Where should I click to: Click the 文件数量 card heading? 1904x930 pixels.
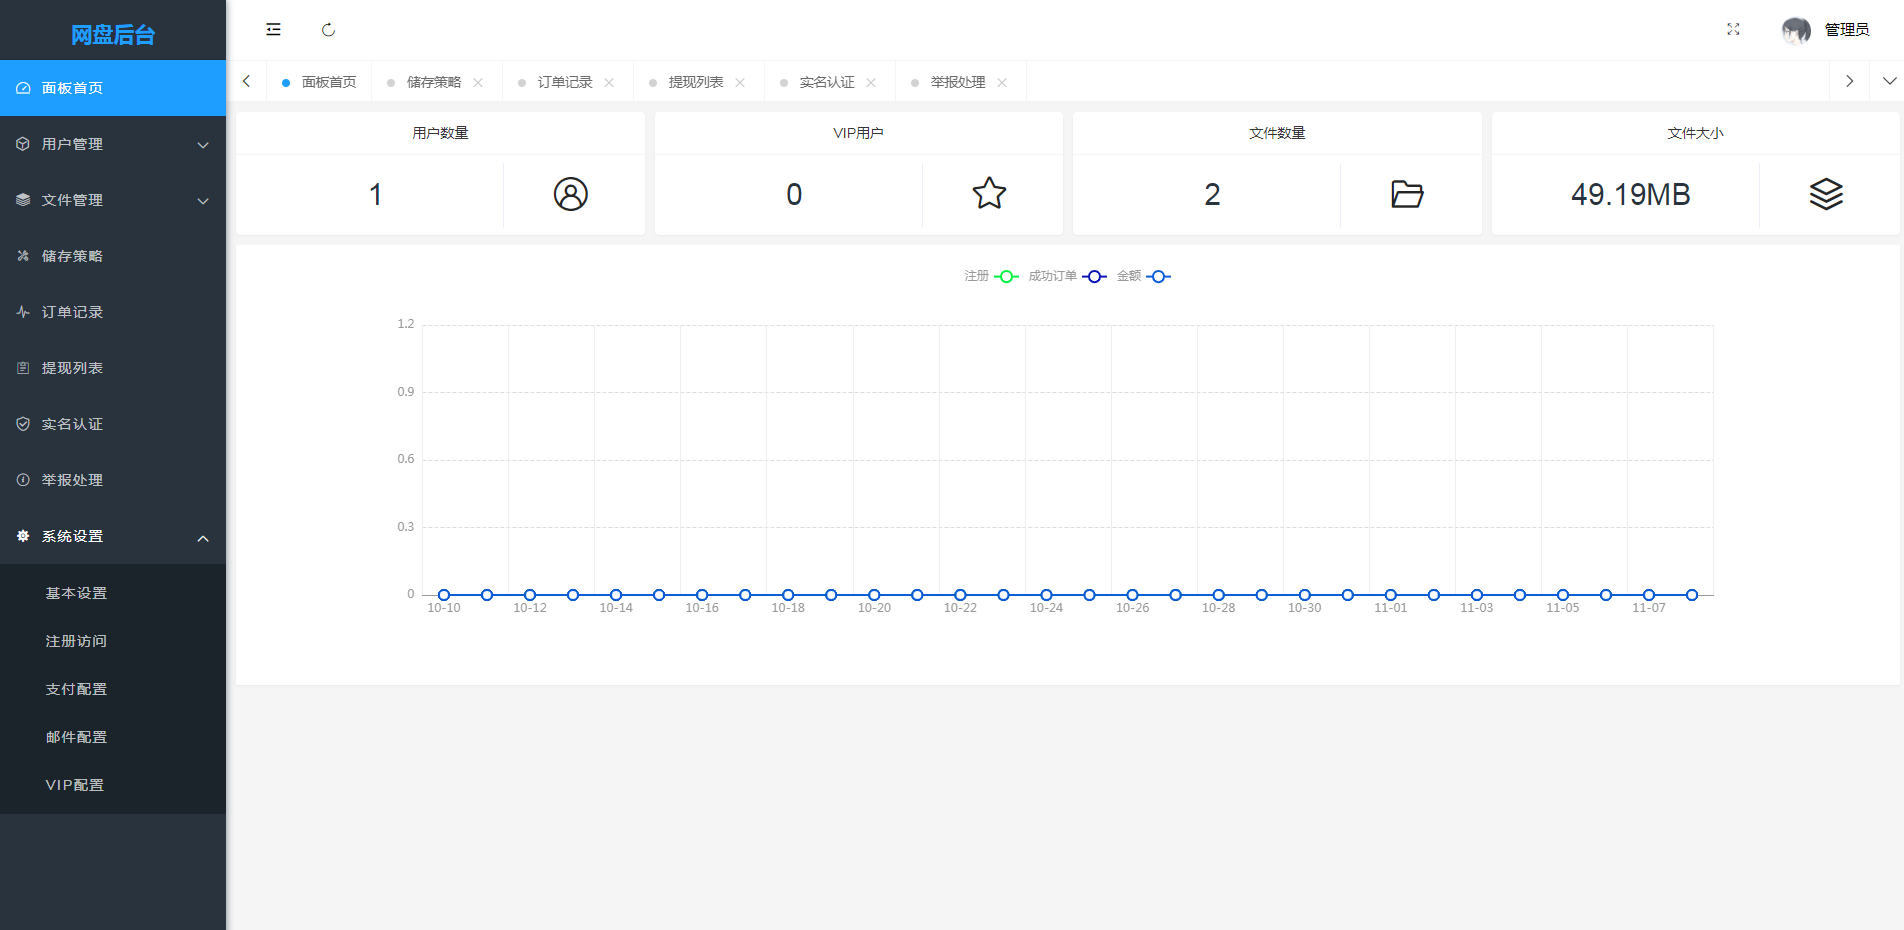click(1277, 133)
